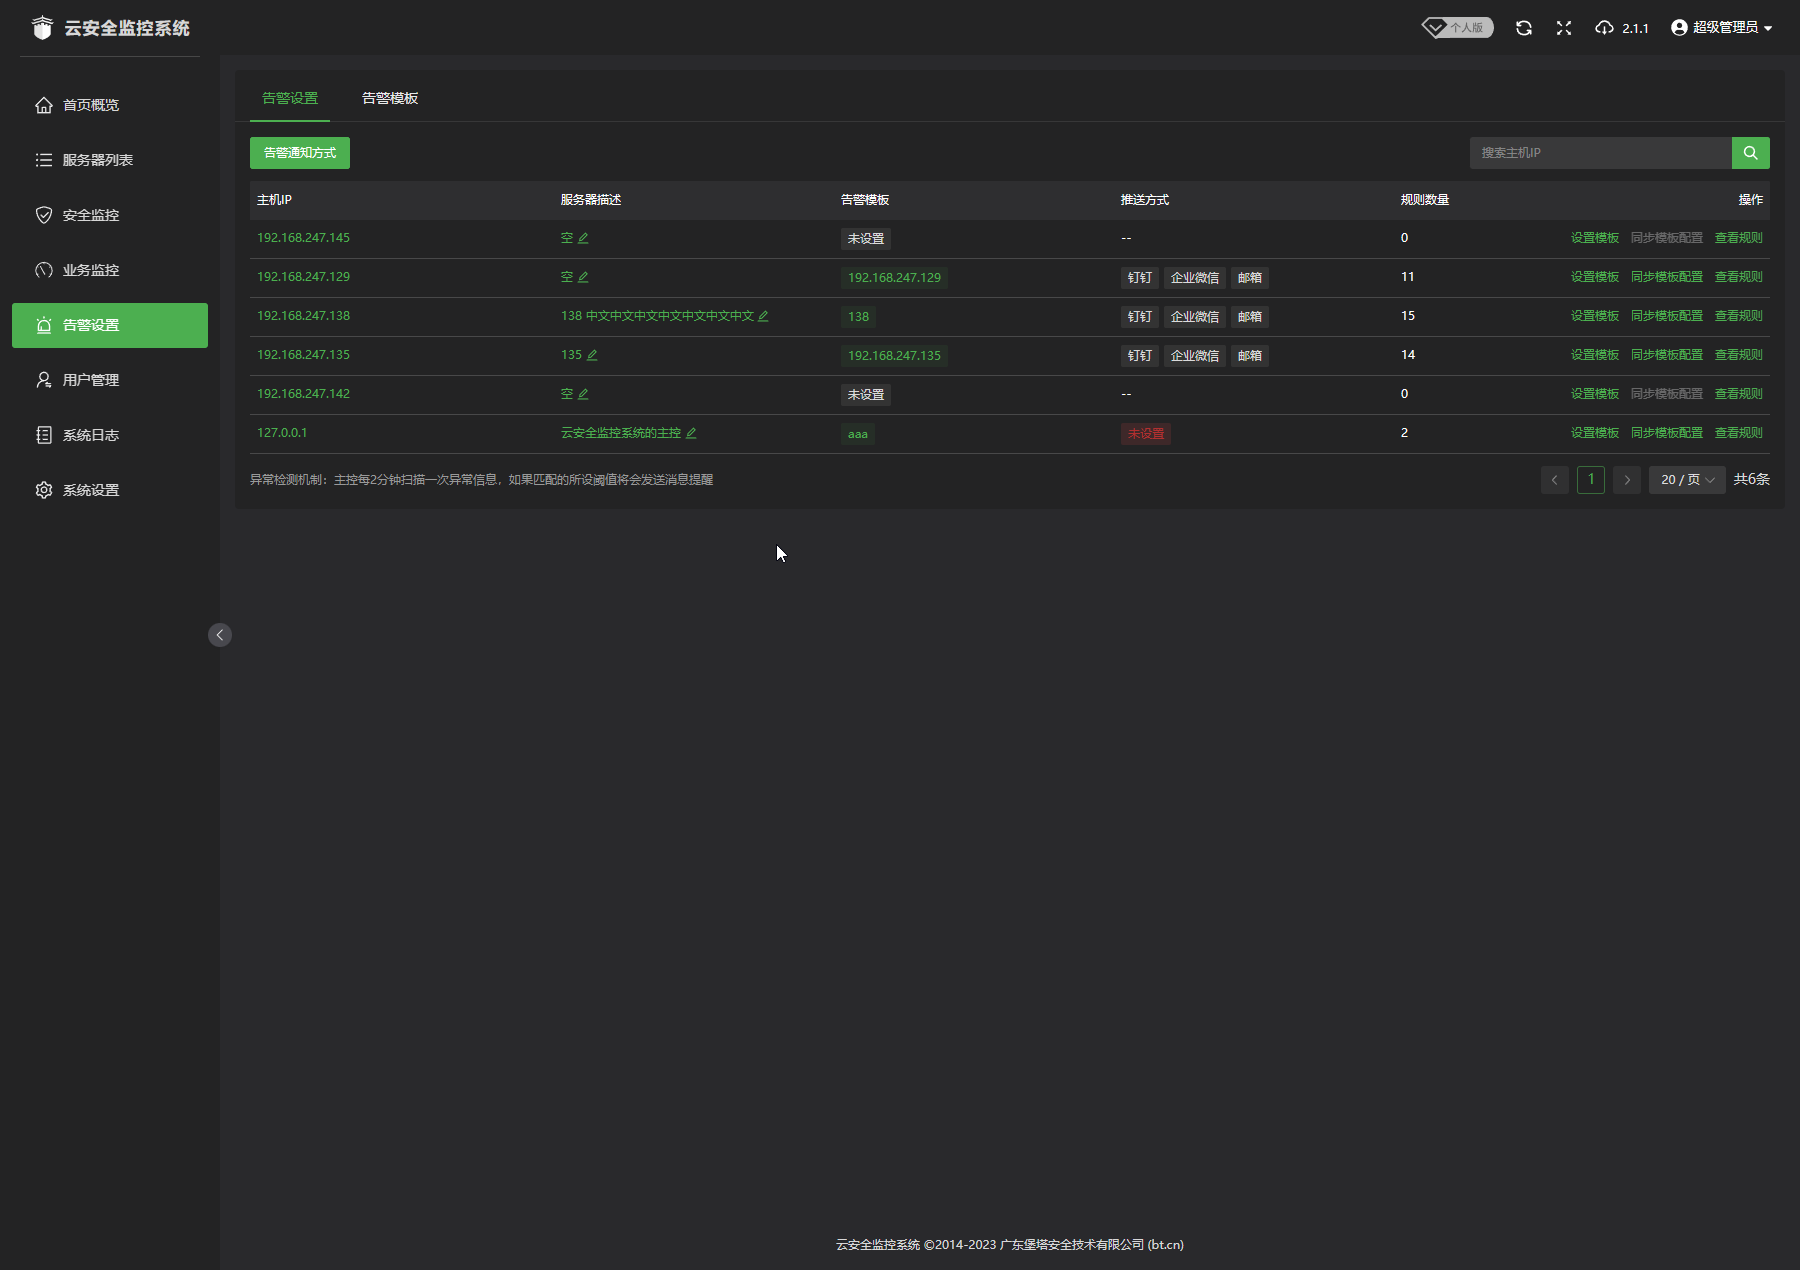
Task: Click the personal edition badge icon
Action: coord(1457,28)
